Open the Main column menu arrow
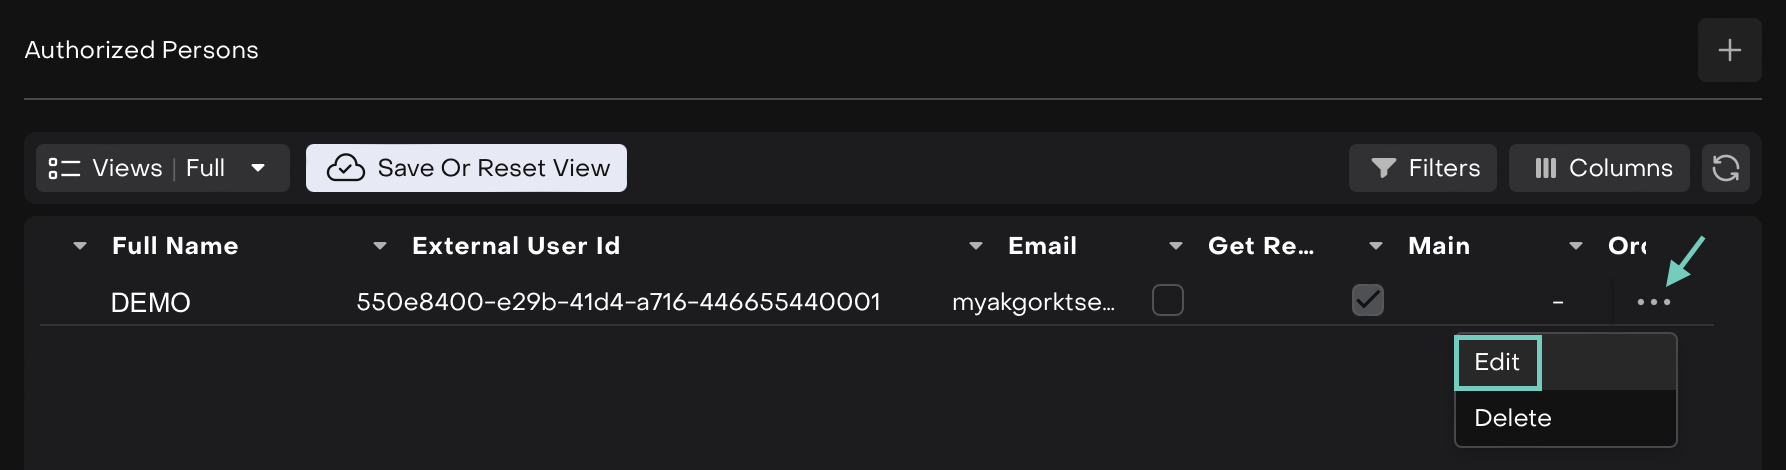Screen dimensions: 1786x470 click(x=1376, y=246)
